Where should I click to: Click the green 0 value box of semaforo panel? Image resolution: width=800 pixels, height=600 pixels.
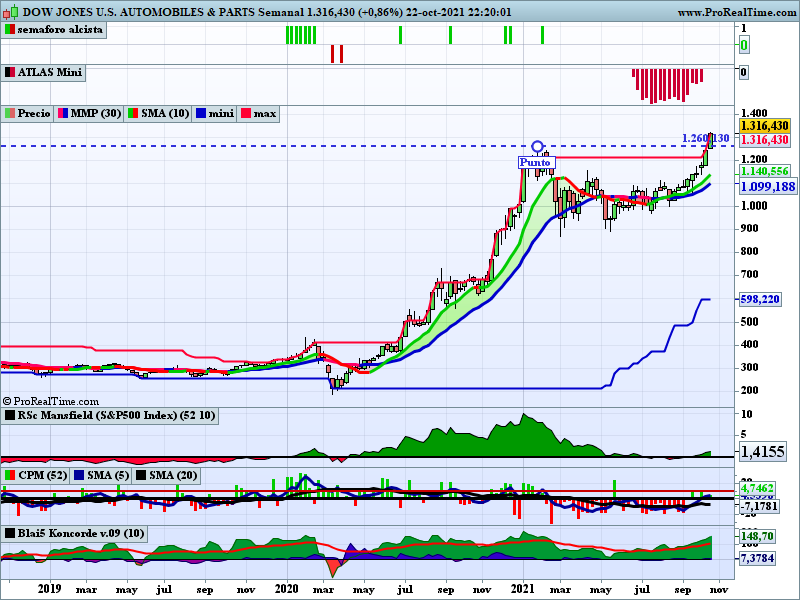744,45
